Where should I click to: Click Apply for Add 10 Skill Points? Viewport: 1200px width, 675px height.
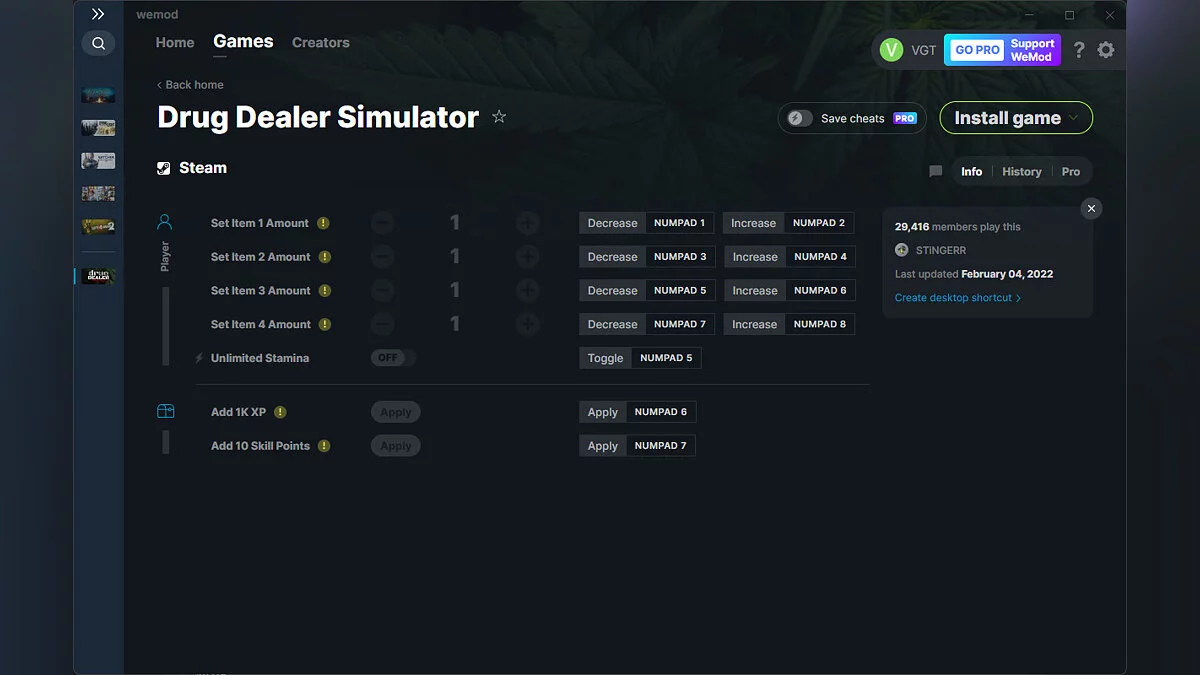pyautogui.click(x=396, y=446)
